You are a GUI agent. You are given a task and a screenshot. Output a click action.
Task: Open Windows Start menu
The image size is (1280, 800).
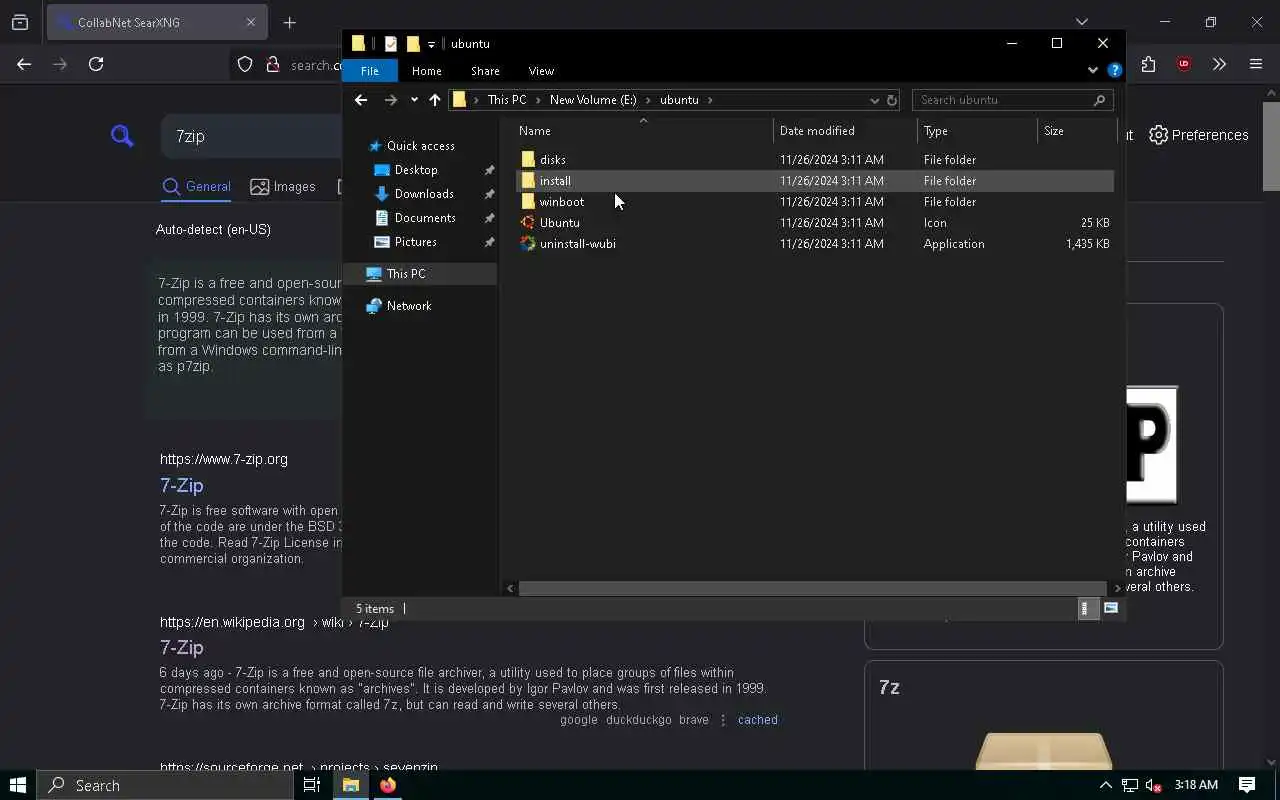(x=17, y=785)
